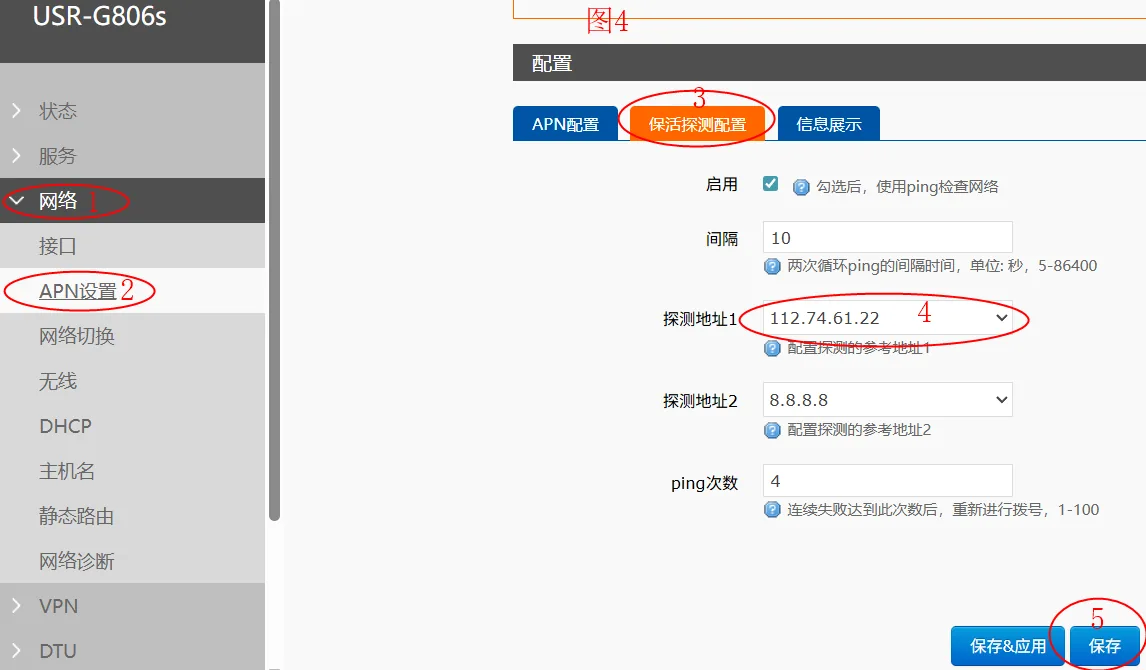Click the 保存 button

coord(1104,646)
